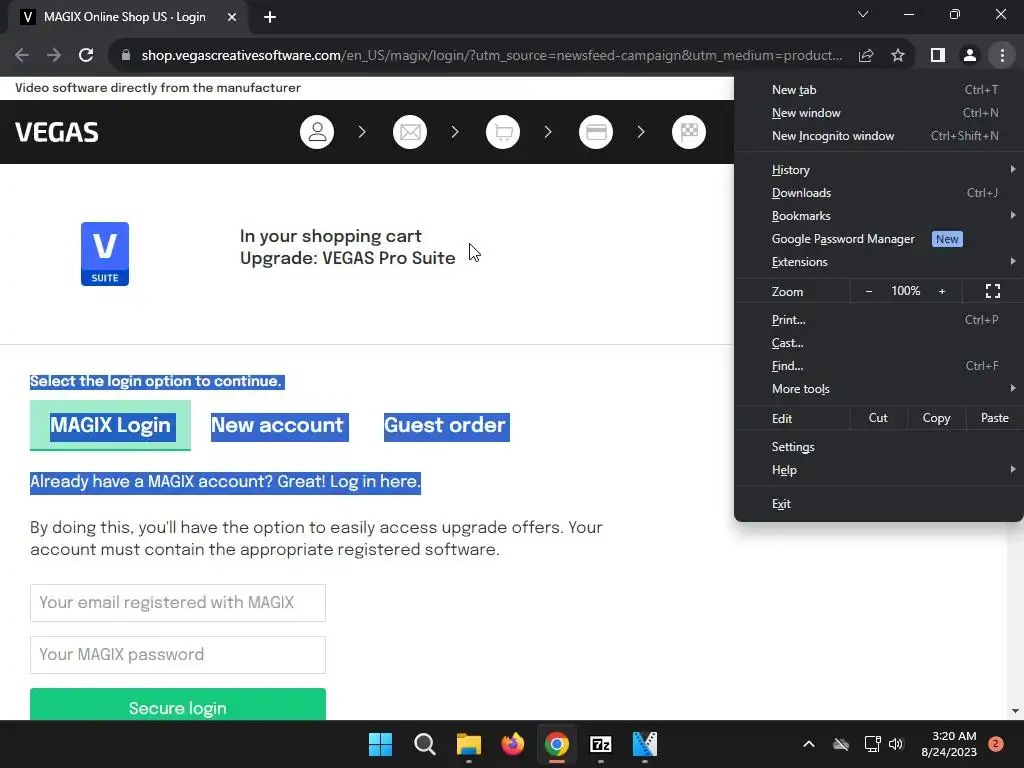The height and width of the screenshot is (768, 1024).
Task: Open the notification badge showing 2
Action: [995, 744]
